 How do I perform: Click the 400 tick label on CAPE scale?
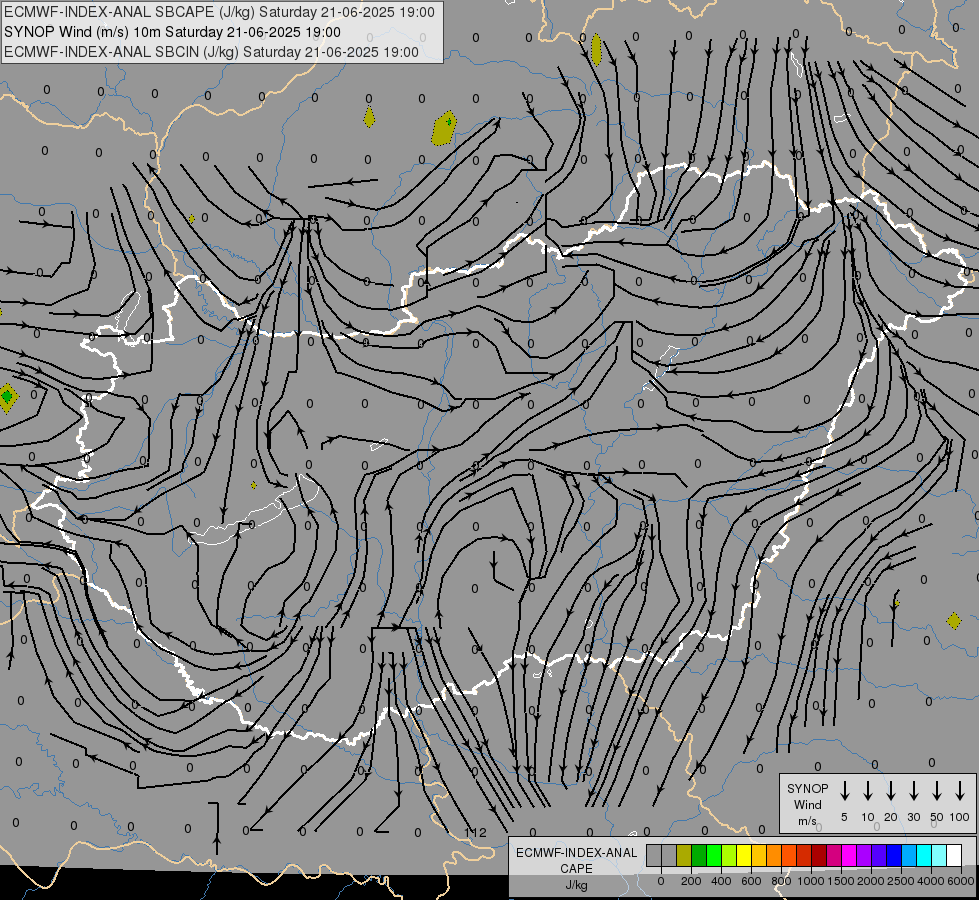721,881
